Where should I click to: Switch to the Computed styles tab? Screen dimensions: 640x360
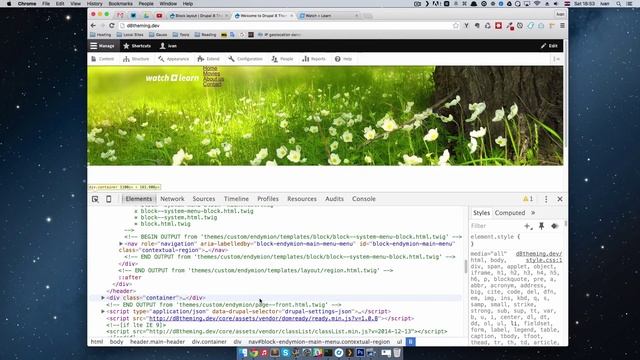click(510, 213)
